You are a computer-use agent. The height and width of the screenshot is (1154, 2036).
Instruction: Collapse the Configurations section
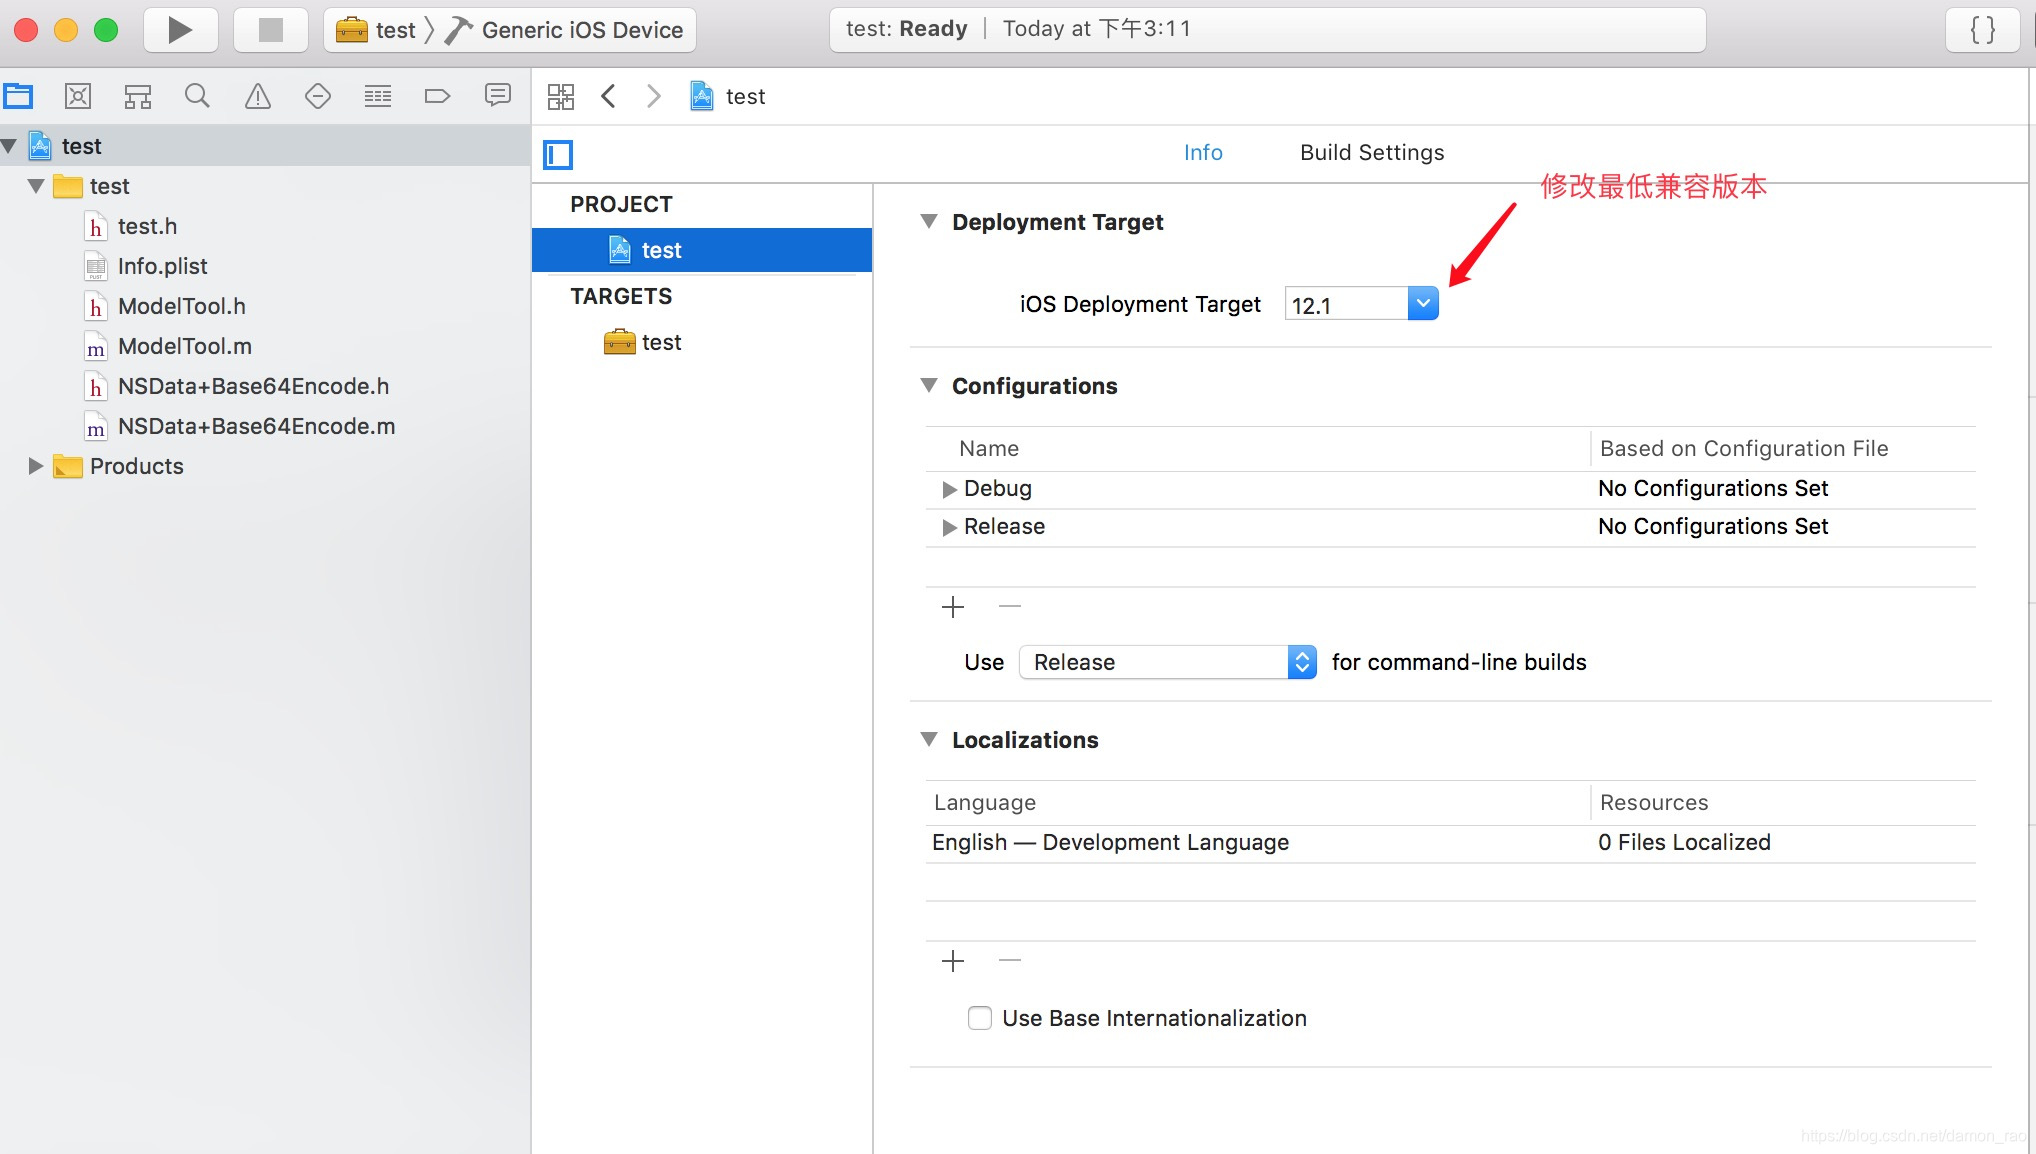click(929, 385)
